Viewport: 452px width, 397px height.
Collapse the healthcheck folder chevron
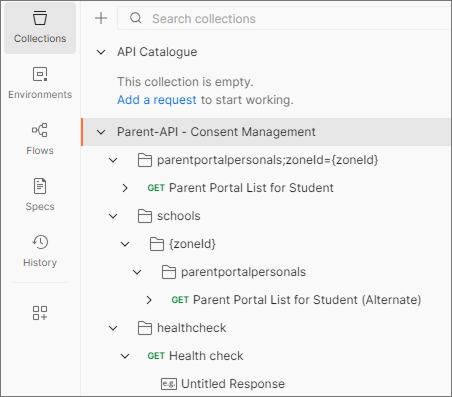pos(113,328)
